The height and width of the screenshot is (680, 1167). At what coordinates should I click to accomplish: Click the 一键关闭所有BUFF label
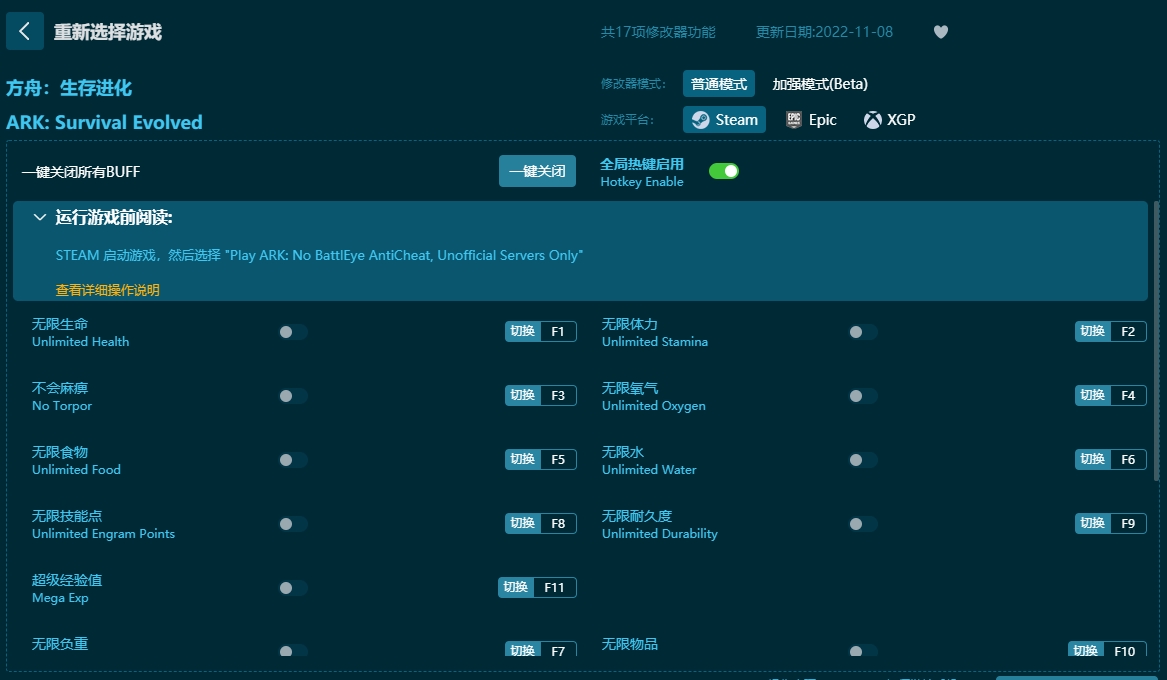pos(81,172)
